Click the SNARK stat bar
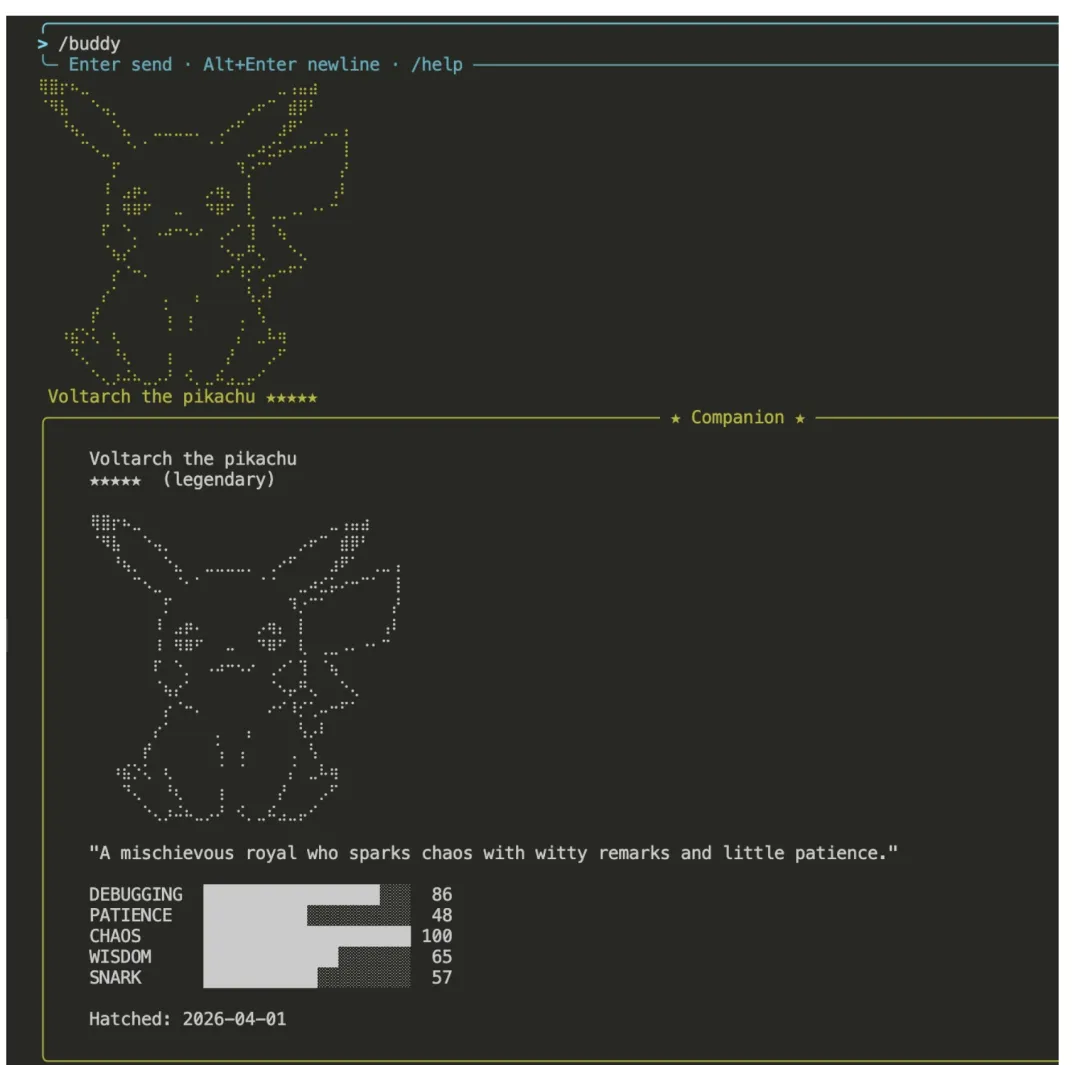 pyautogui.click(x=307, y=978)
